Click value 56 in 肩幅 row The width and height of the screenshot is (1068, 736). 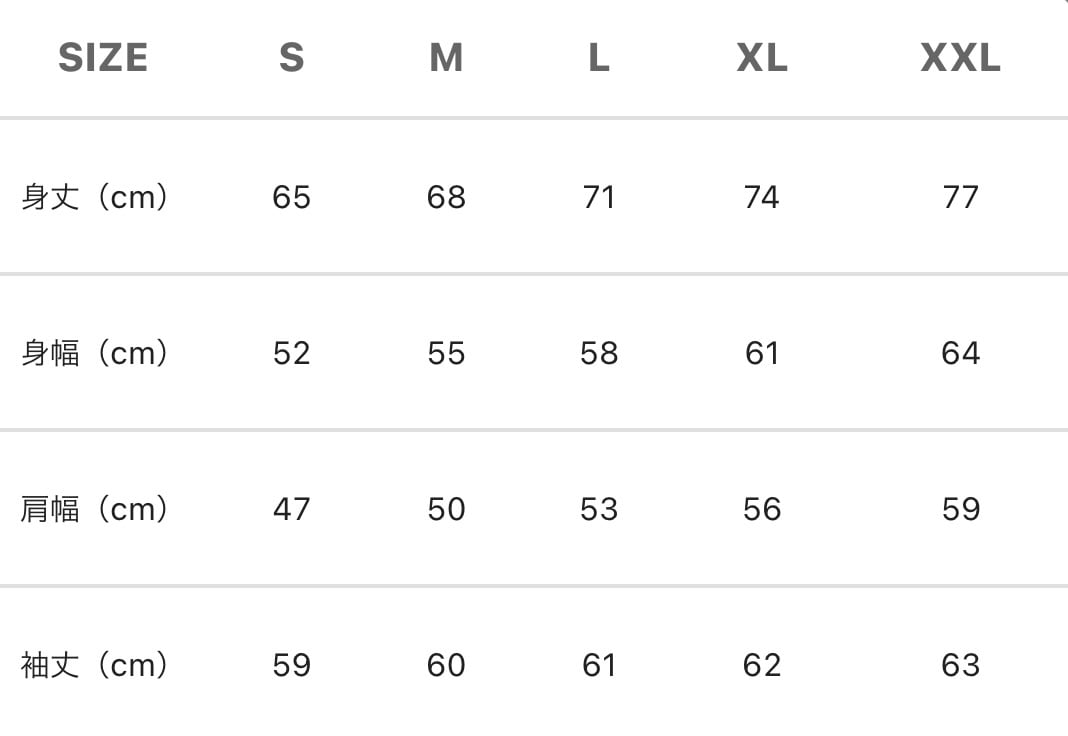pyautogui.click(x=762, y=509)
